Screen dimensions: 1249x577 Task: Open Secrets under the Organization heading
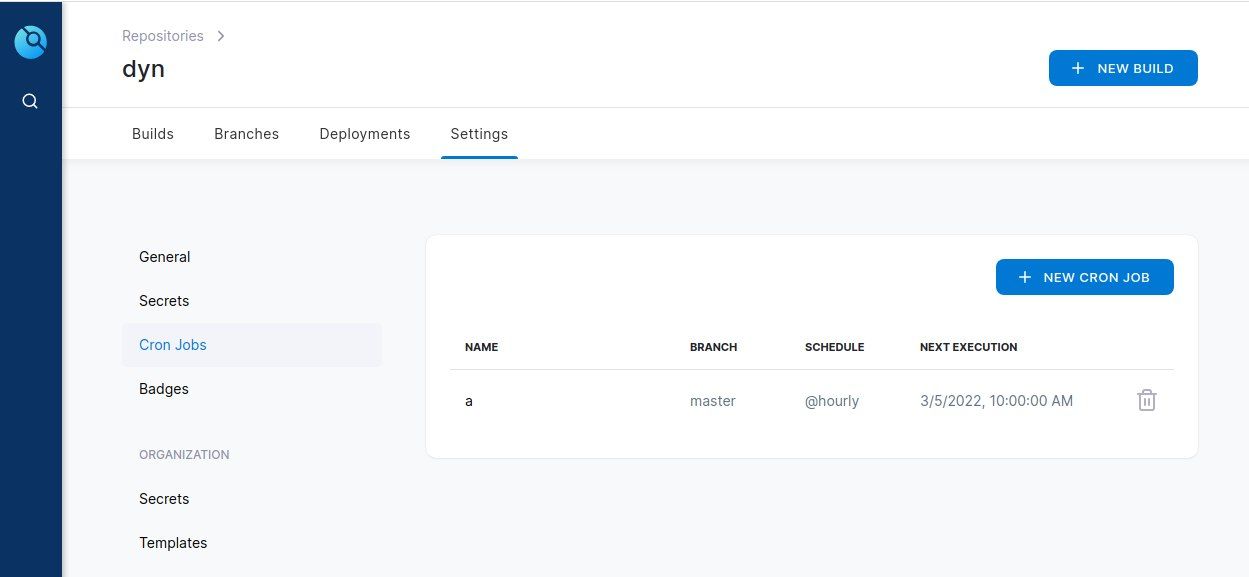point(164,499)
